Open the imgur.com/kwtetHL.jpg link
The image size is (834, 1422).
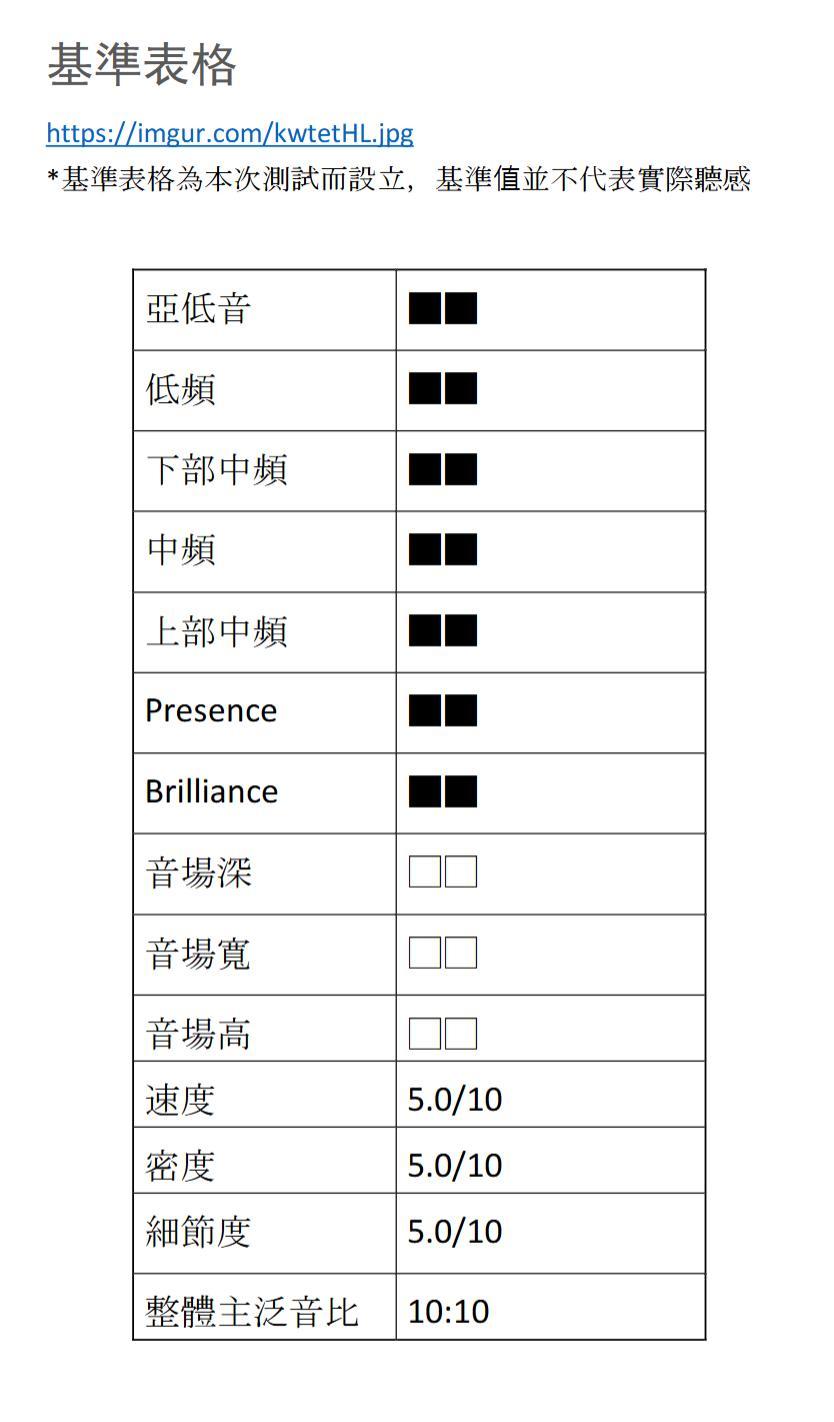(229, 133)
